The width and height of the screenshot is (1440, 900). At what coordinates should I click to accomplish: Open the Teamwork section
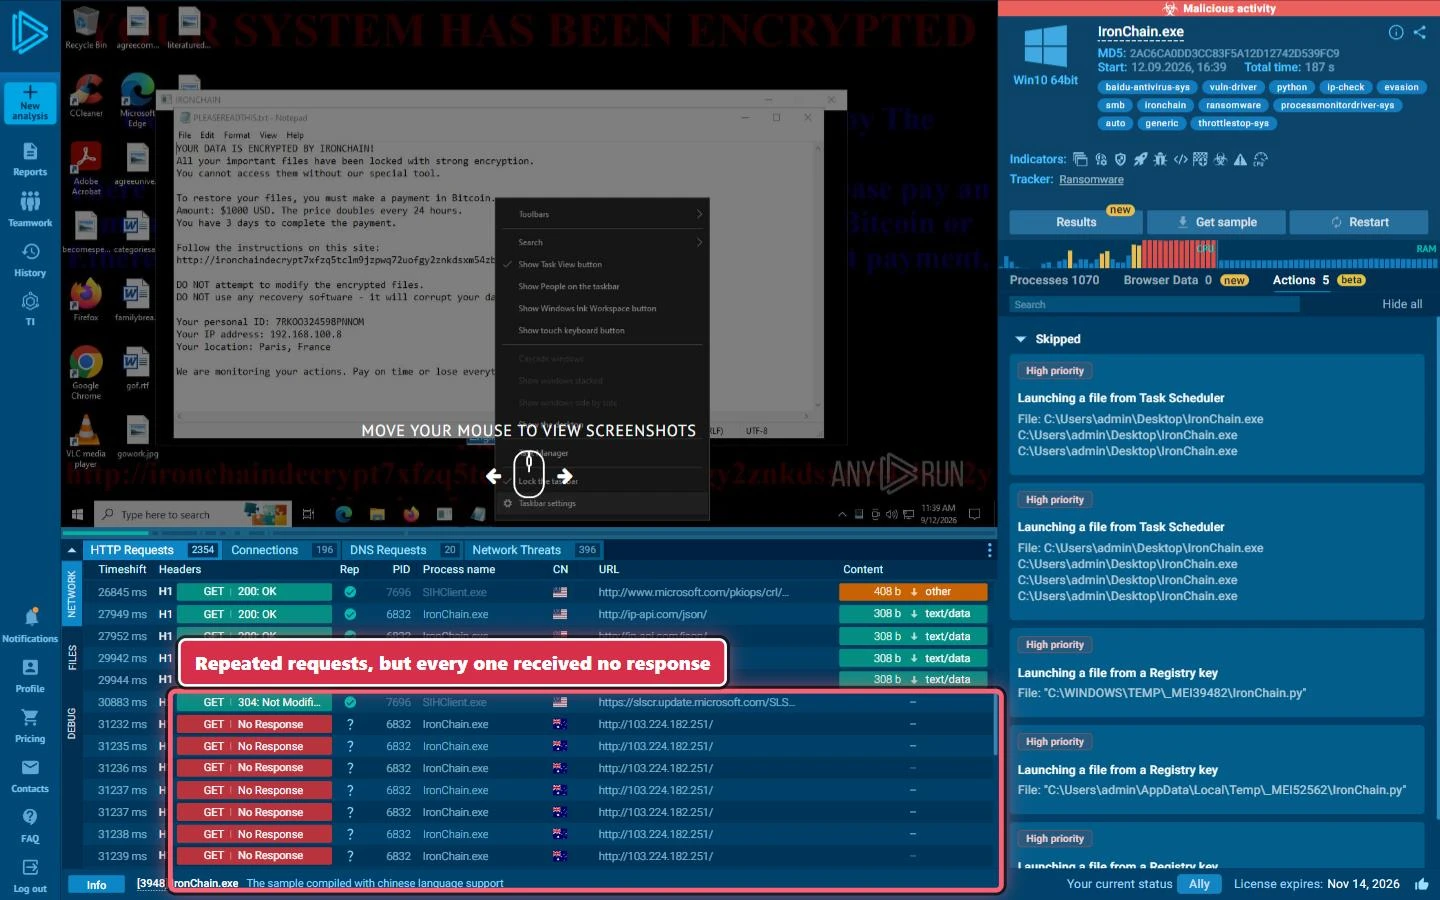(x=30, y=209)
